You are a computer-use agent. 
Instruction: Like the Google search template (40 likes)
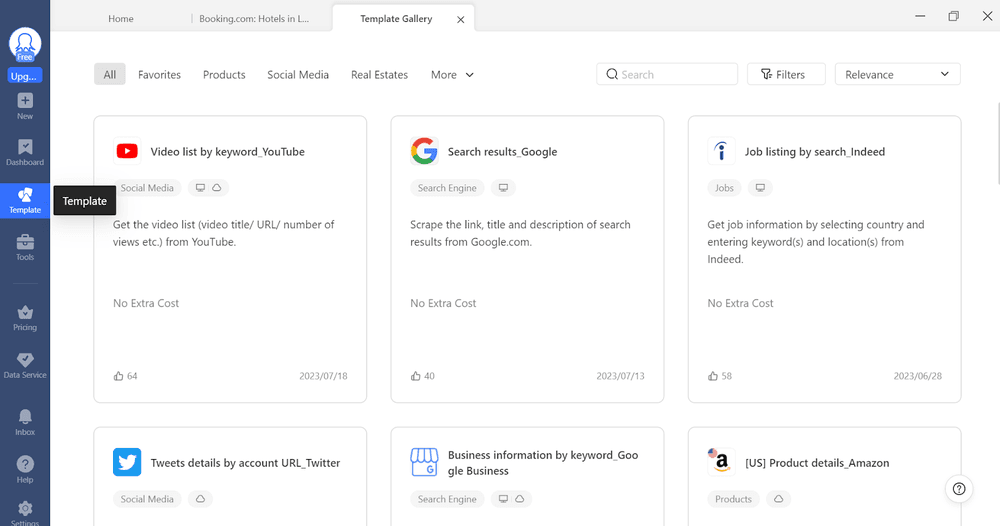click(416, 376)
